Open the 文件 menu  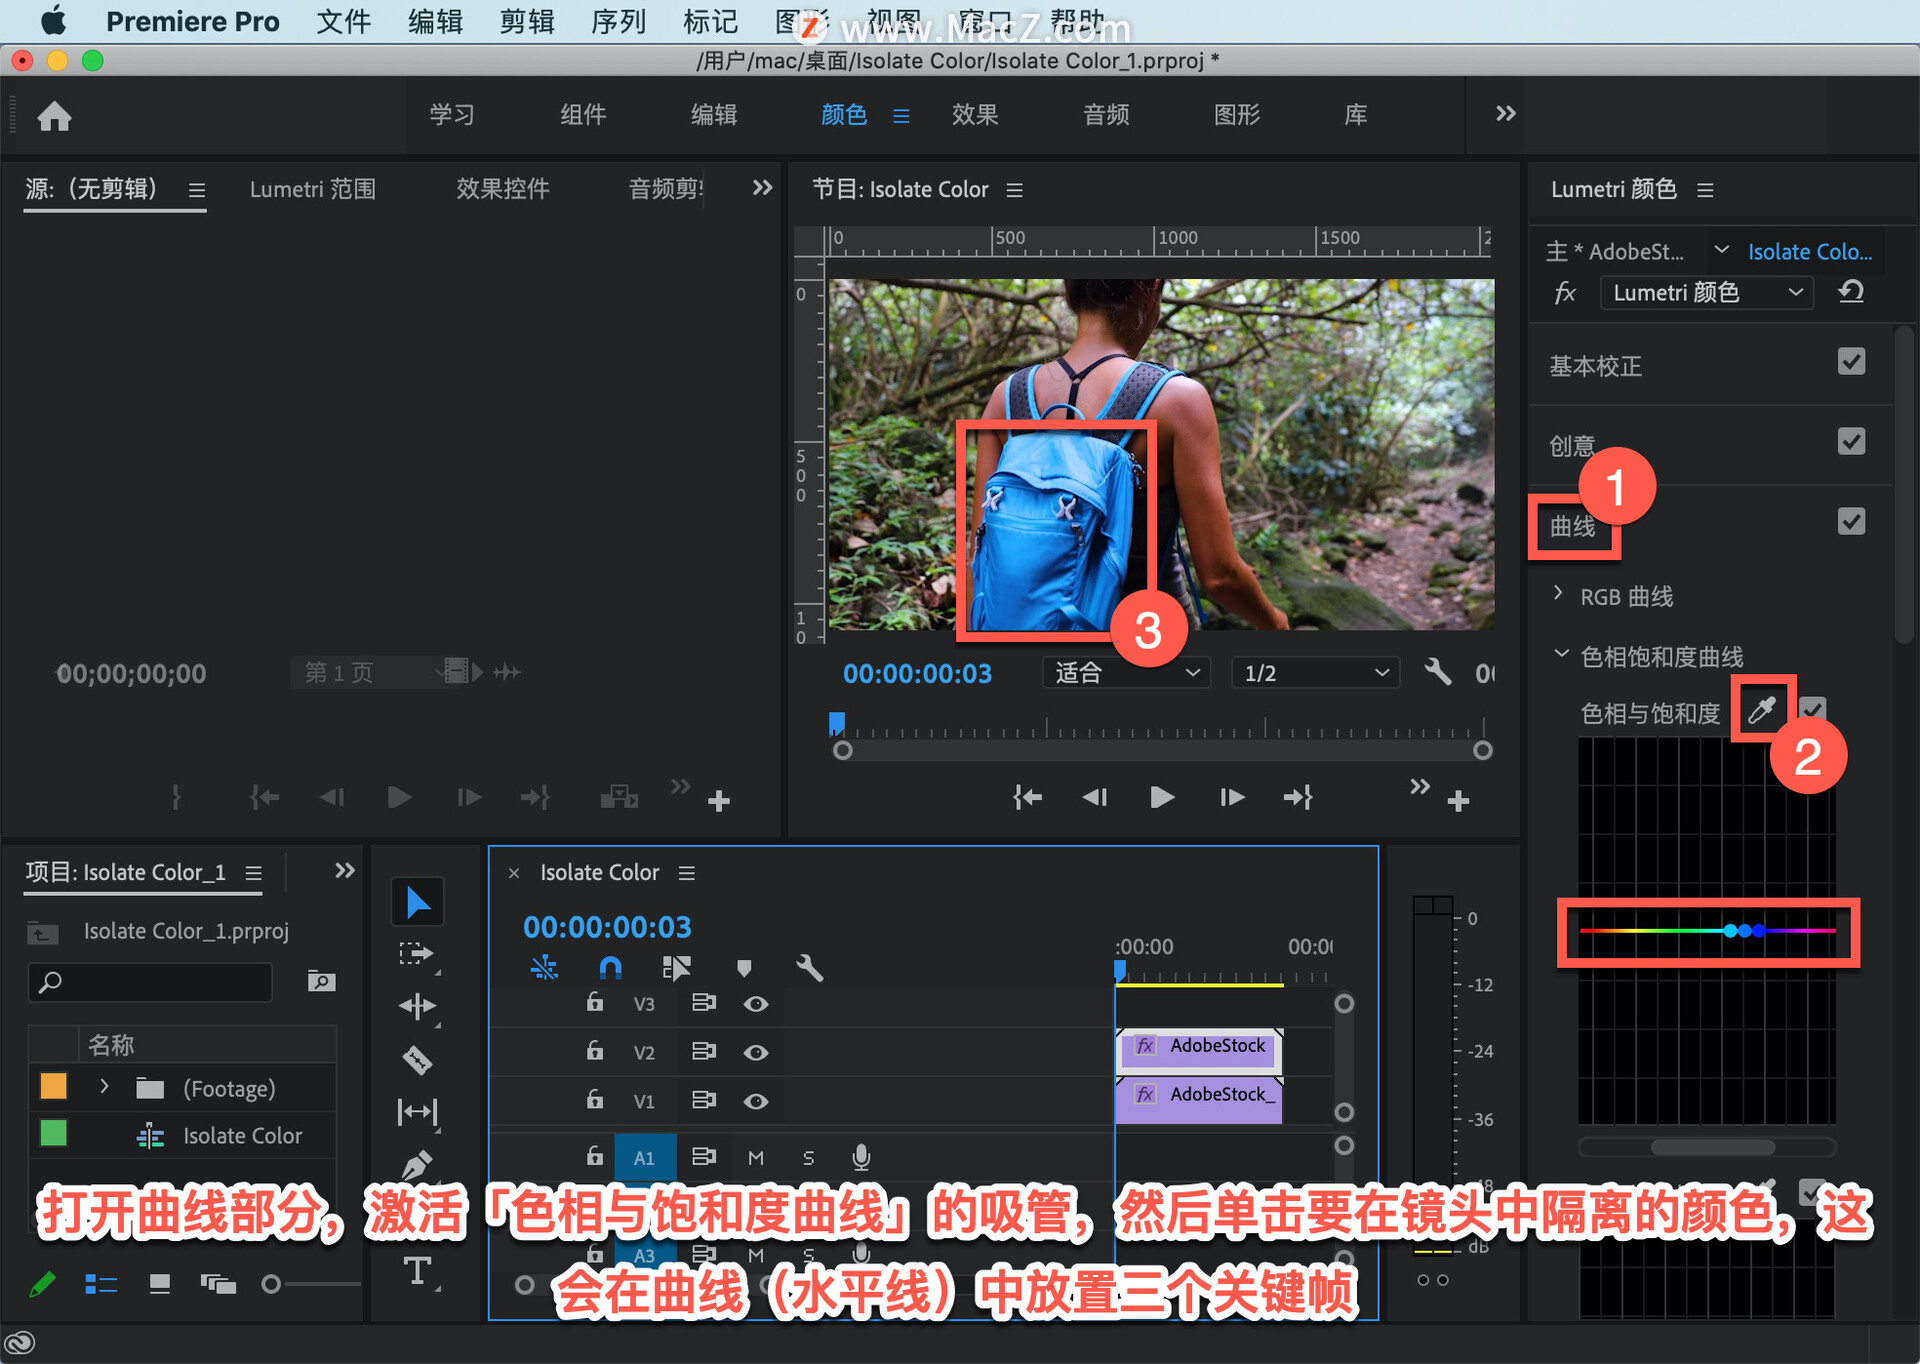[x=343, y=22]
